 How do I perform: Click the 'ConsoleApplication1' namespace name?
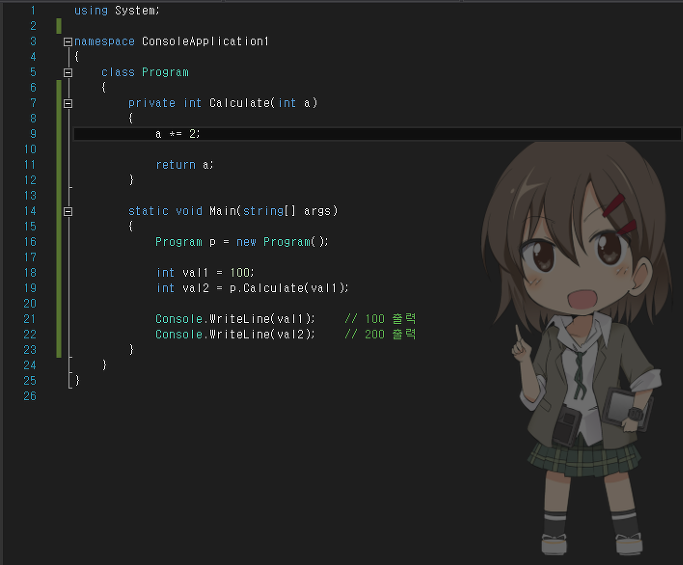[205, 41]
